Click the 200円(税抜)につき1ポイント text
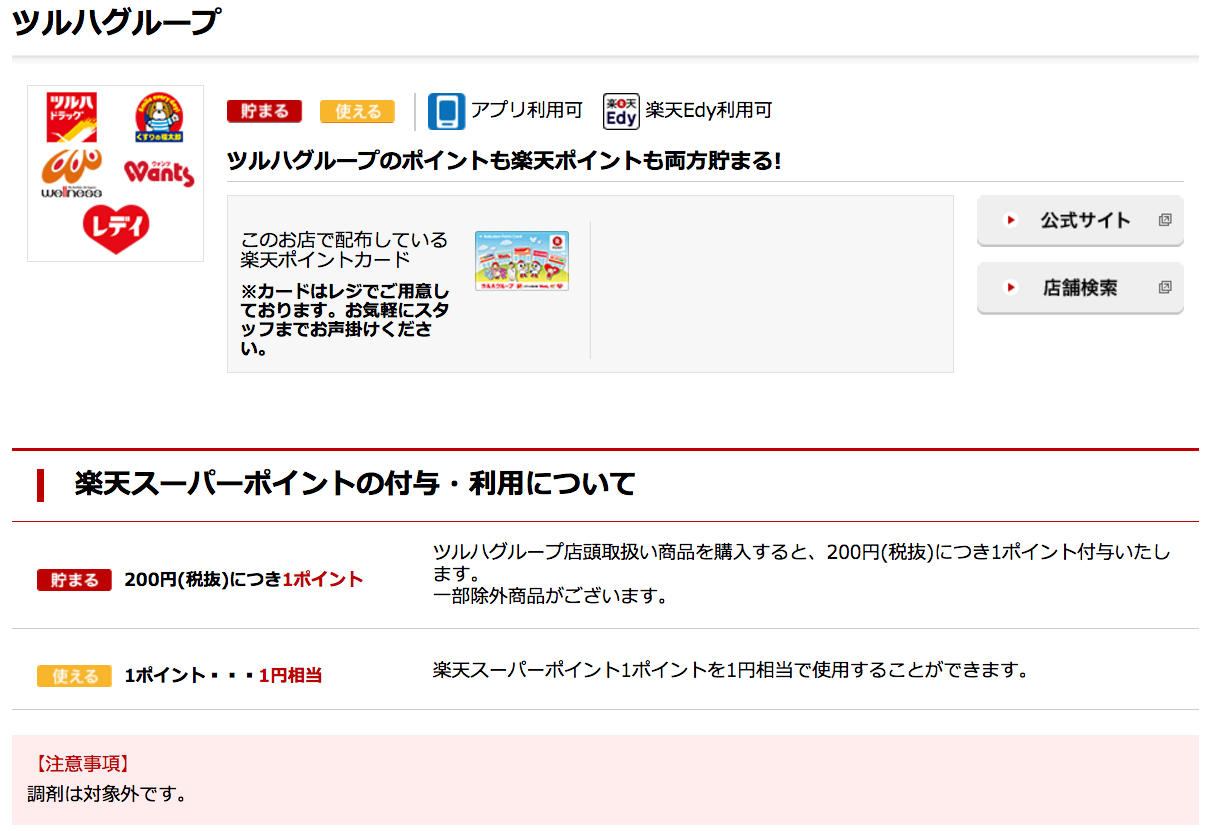This screenshot has width=1225, height=831. 244,580
